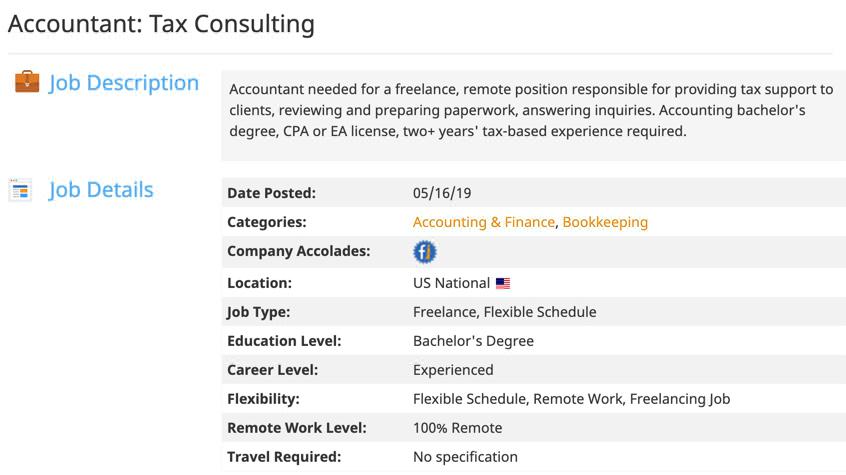Screen dimensions: 846x475
Task: Click the Company Accolades label
Action: 298,251
